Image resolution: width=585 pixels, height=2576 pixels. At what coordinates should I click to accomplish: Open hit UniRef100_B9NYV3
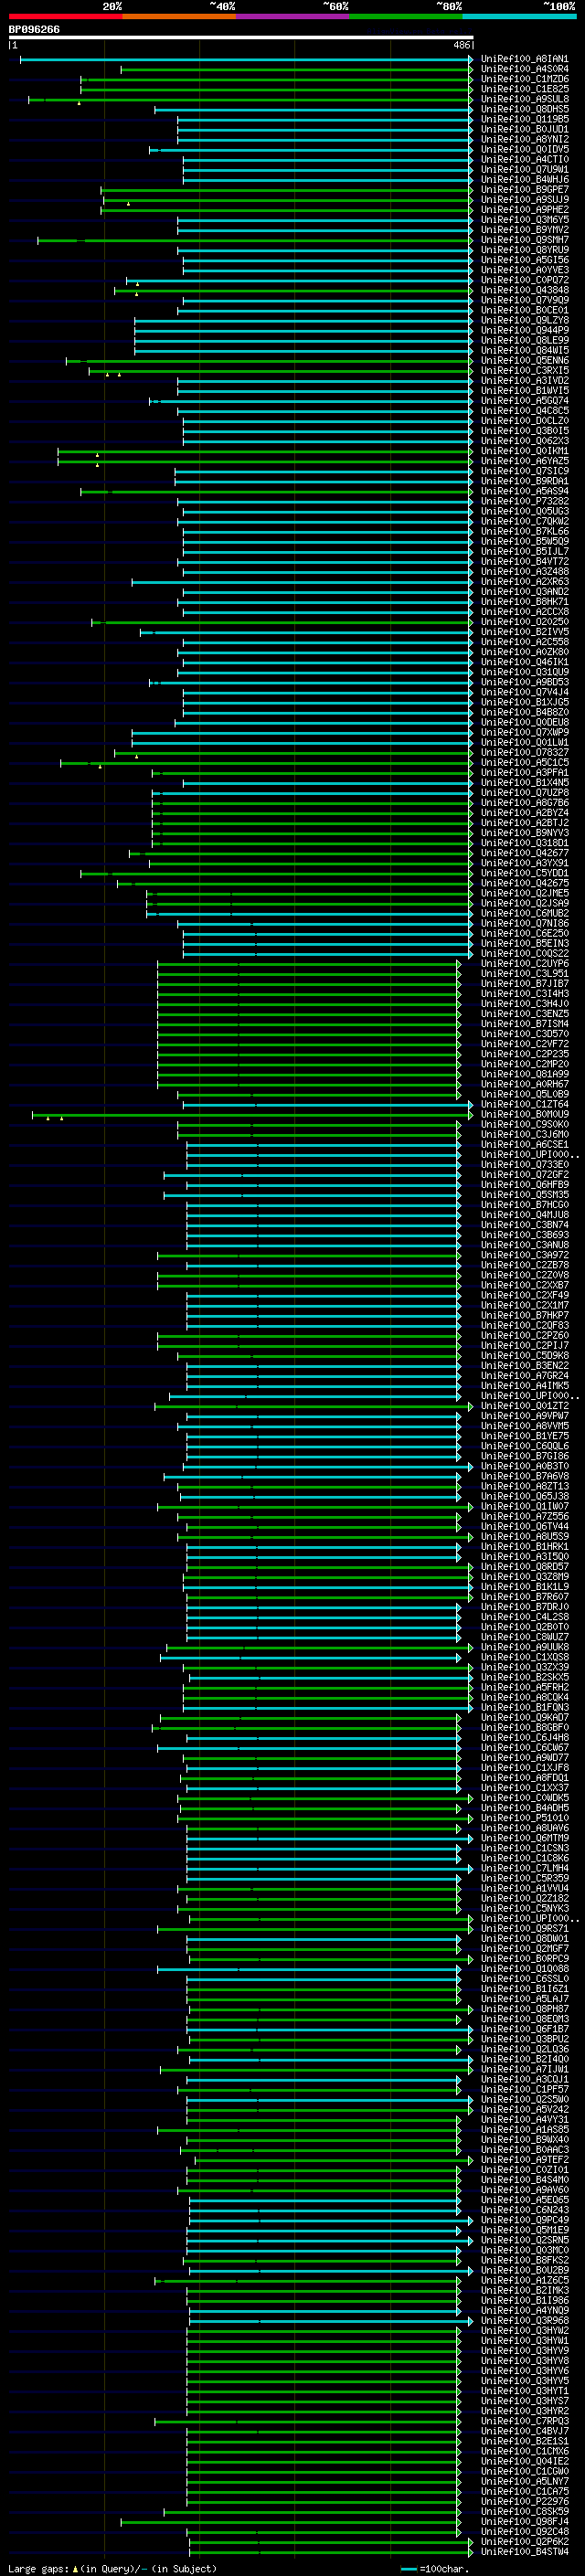524,833
